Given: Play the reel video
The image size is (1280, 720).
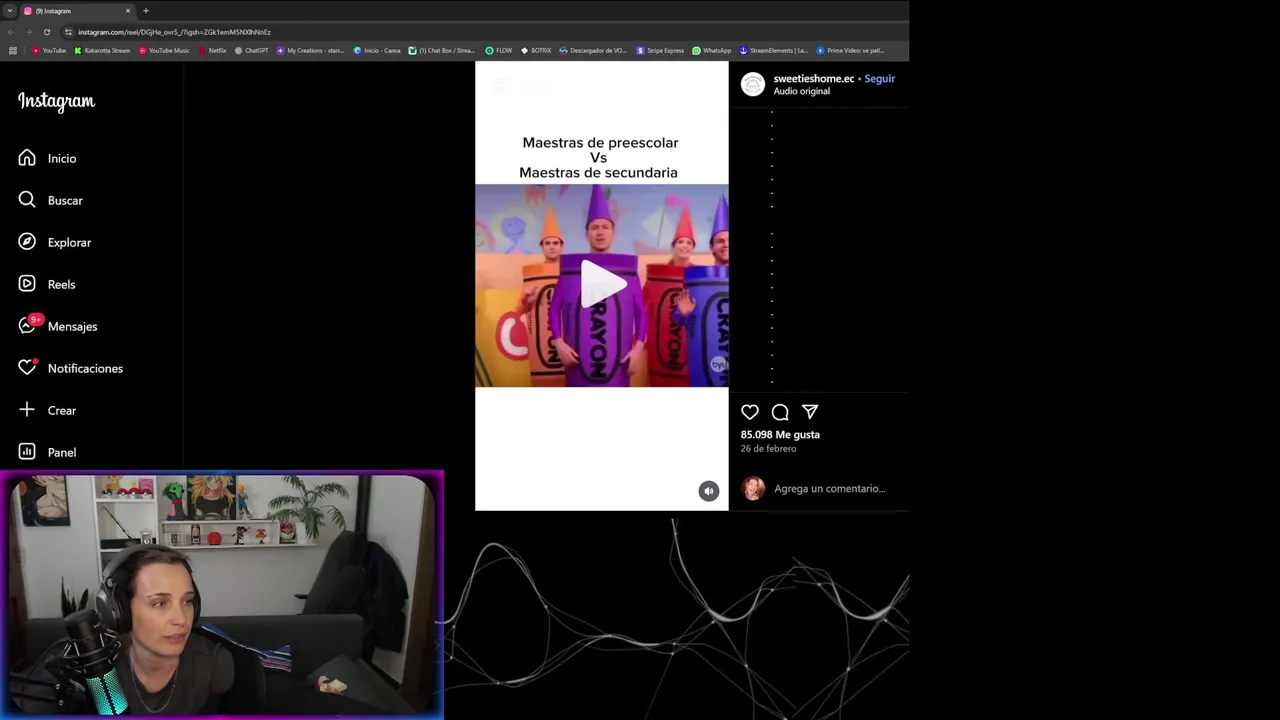Looking at the screenshot, I should click(602, 284).
